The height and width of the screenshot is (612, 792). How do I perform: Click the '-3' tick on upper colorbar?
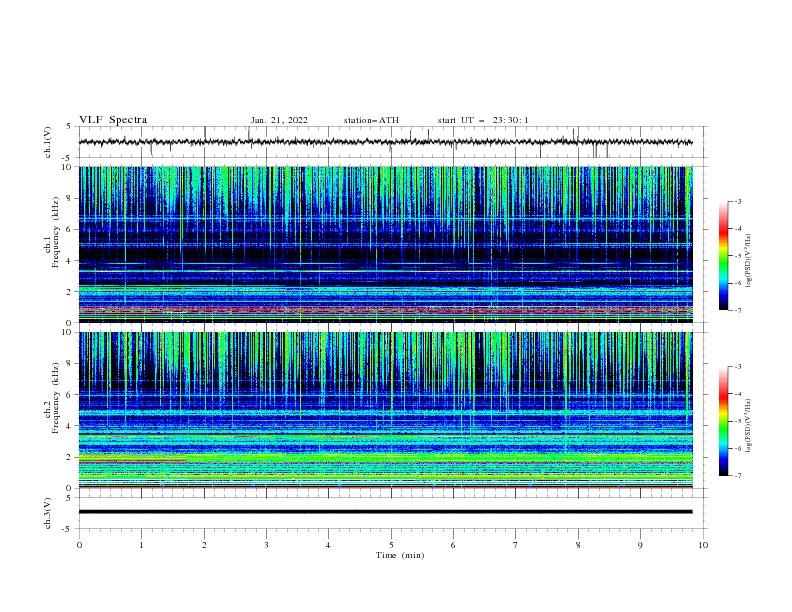pos(737,201)
